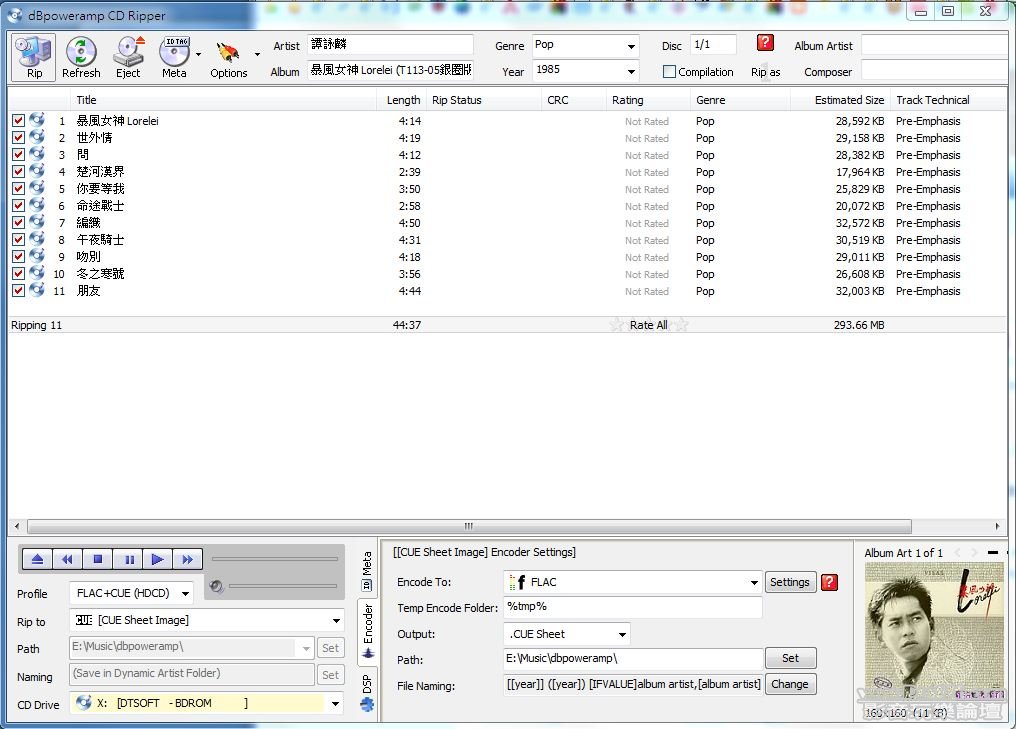
Task: Uncheck track 2 世外情
Action: point(18,137)
